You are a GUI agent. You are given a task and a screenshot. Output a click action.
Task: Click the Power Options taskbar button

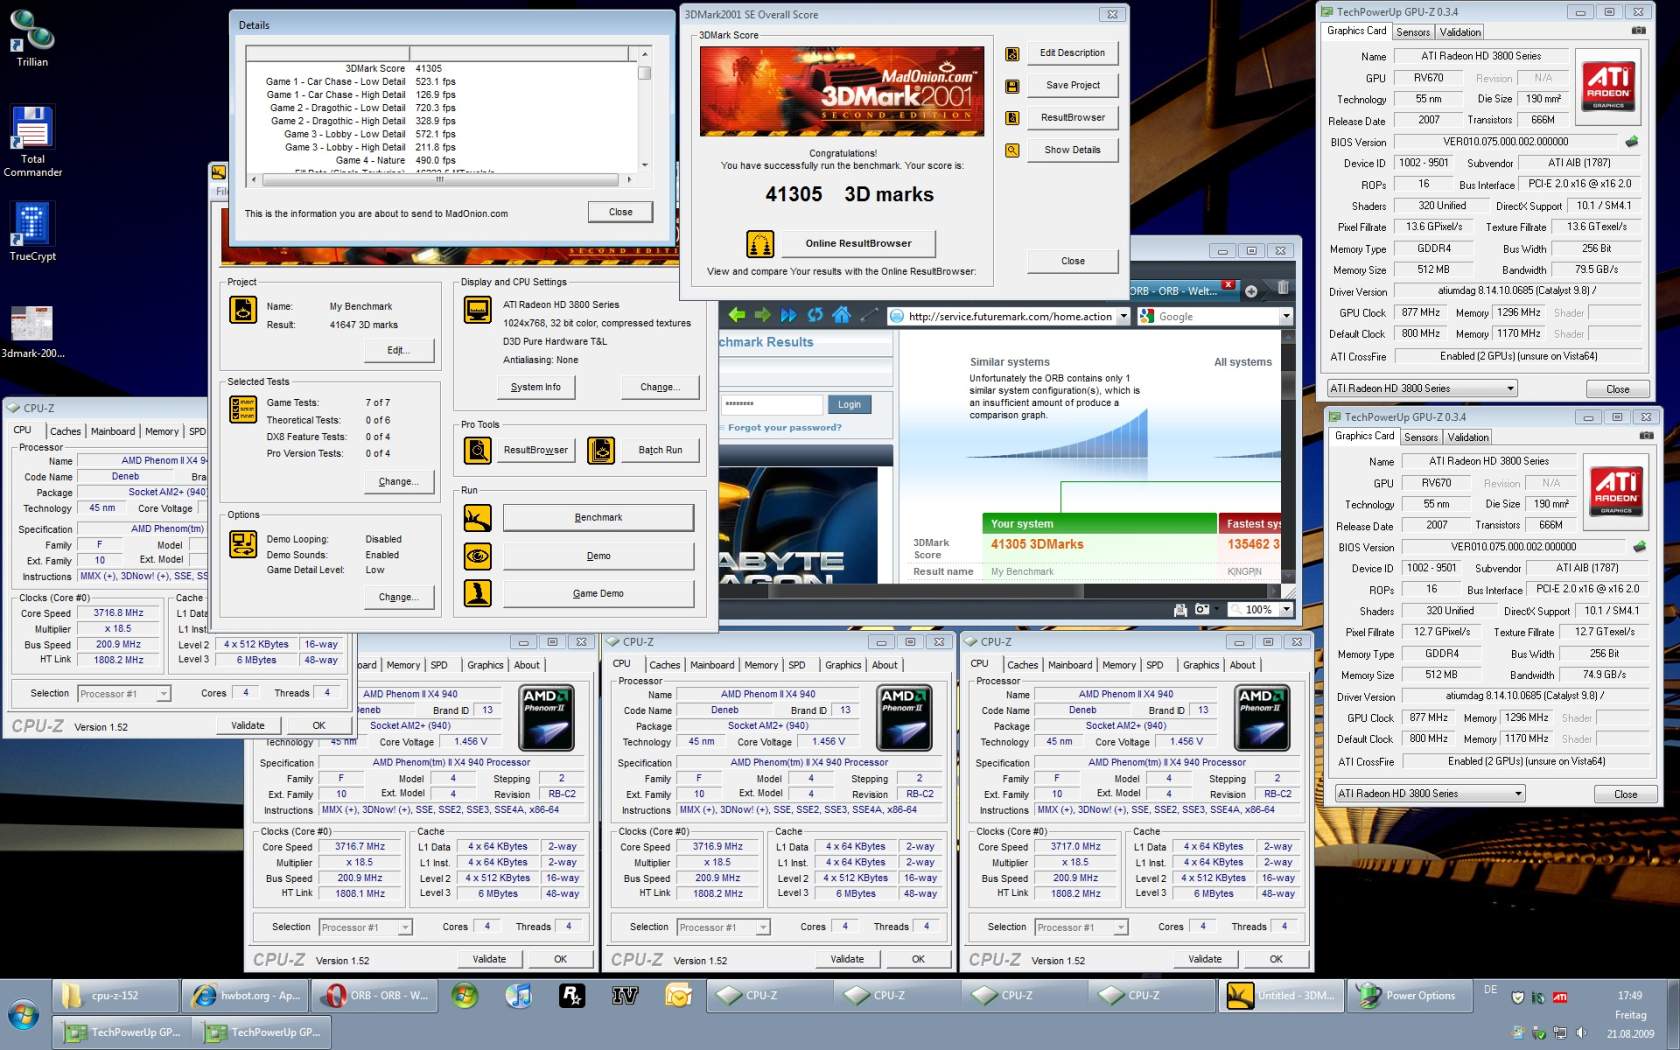[x=1410, y=995]
